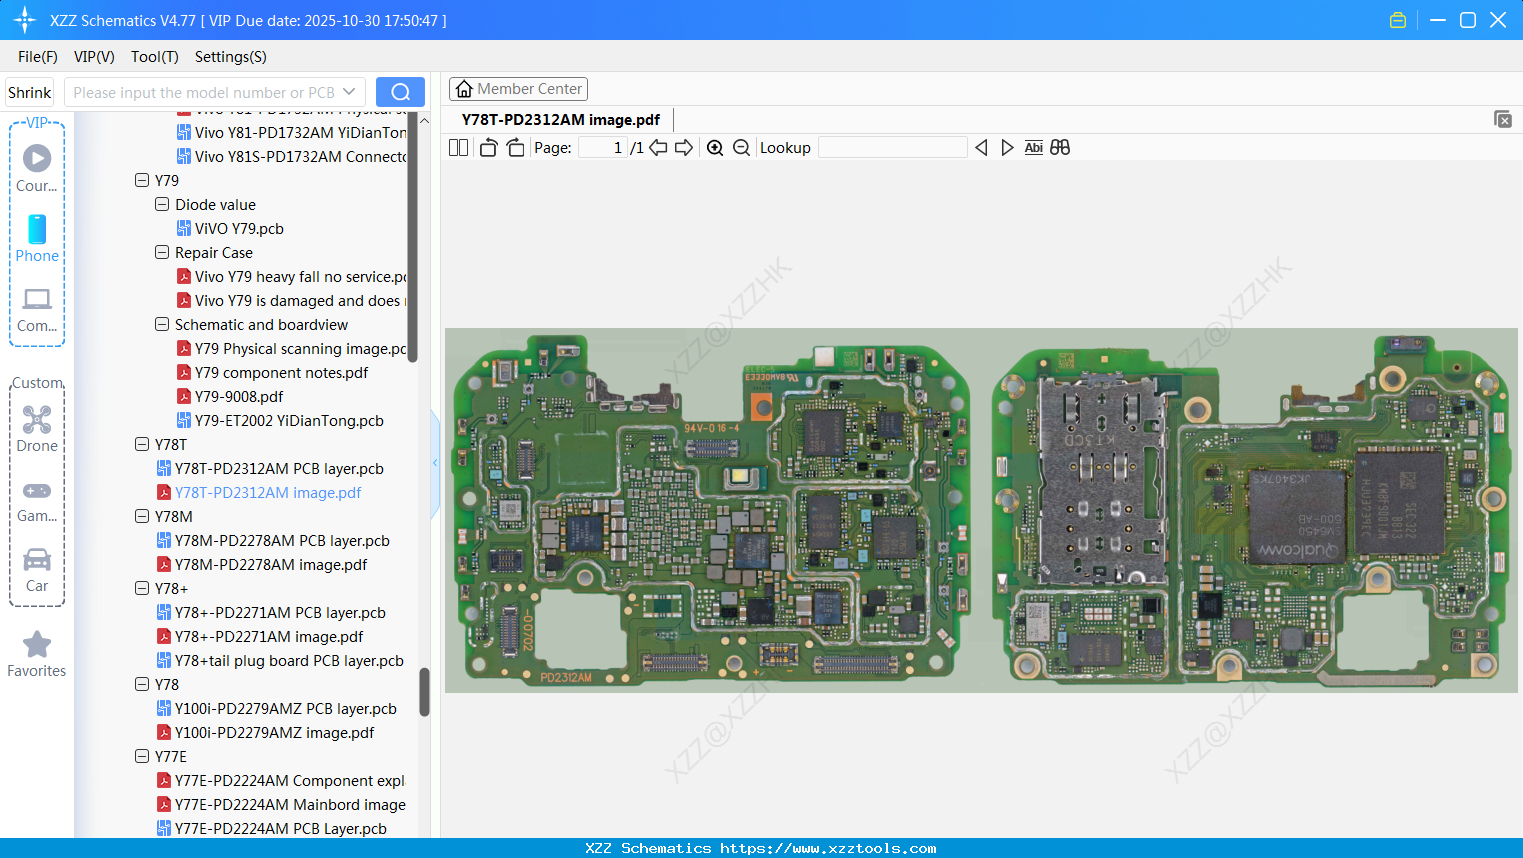
Task: Open Y78+-PD2271AM image.pdf
Action: pyautogui.click(x=269, y=636)
